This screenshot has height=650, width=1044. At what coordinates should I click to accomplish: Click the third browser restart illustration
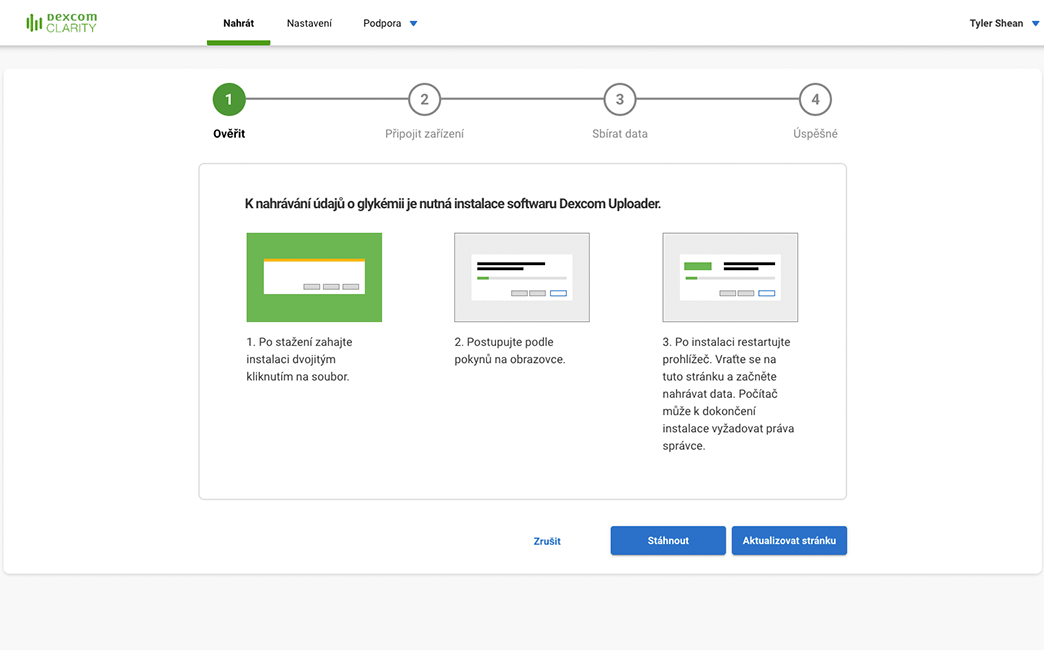coord(730,277)
